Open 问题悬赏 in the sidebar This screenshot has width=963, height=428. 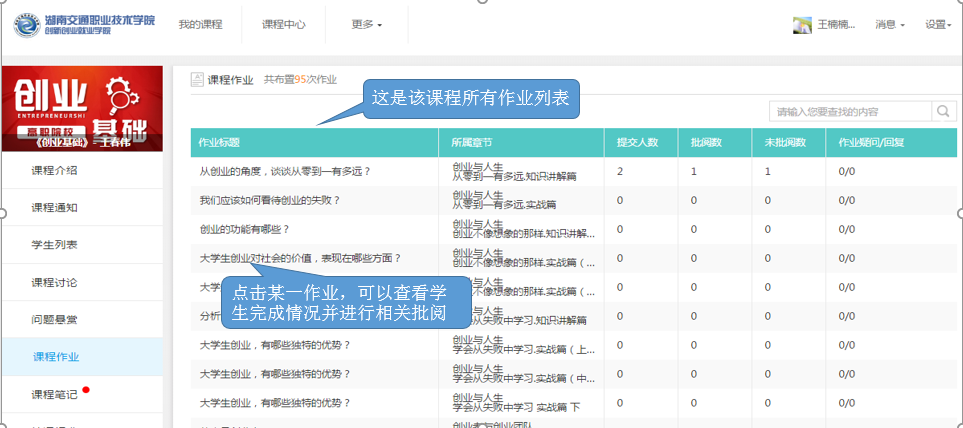click(x=55, y=320)
